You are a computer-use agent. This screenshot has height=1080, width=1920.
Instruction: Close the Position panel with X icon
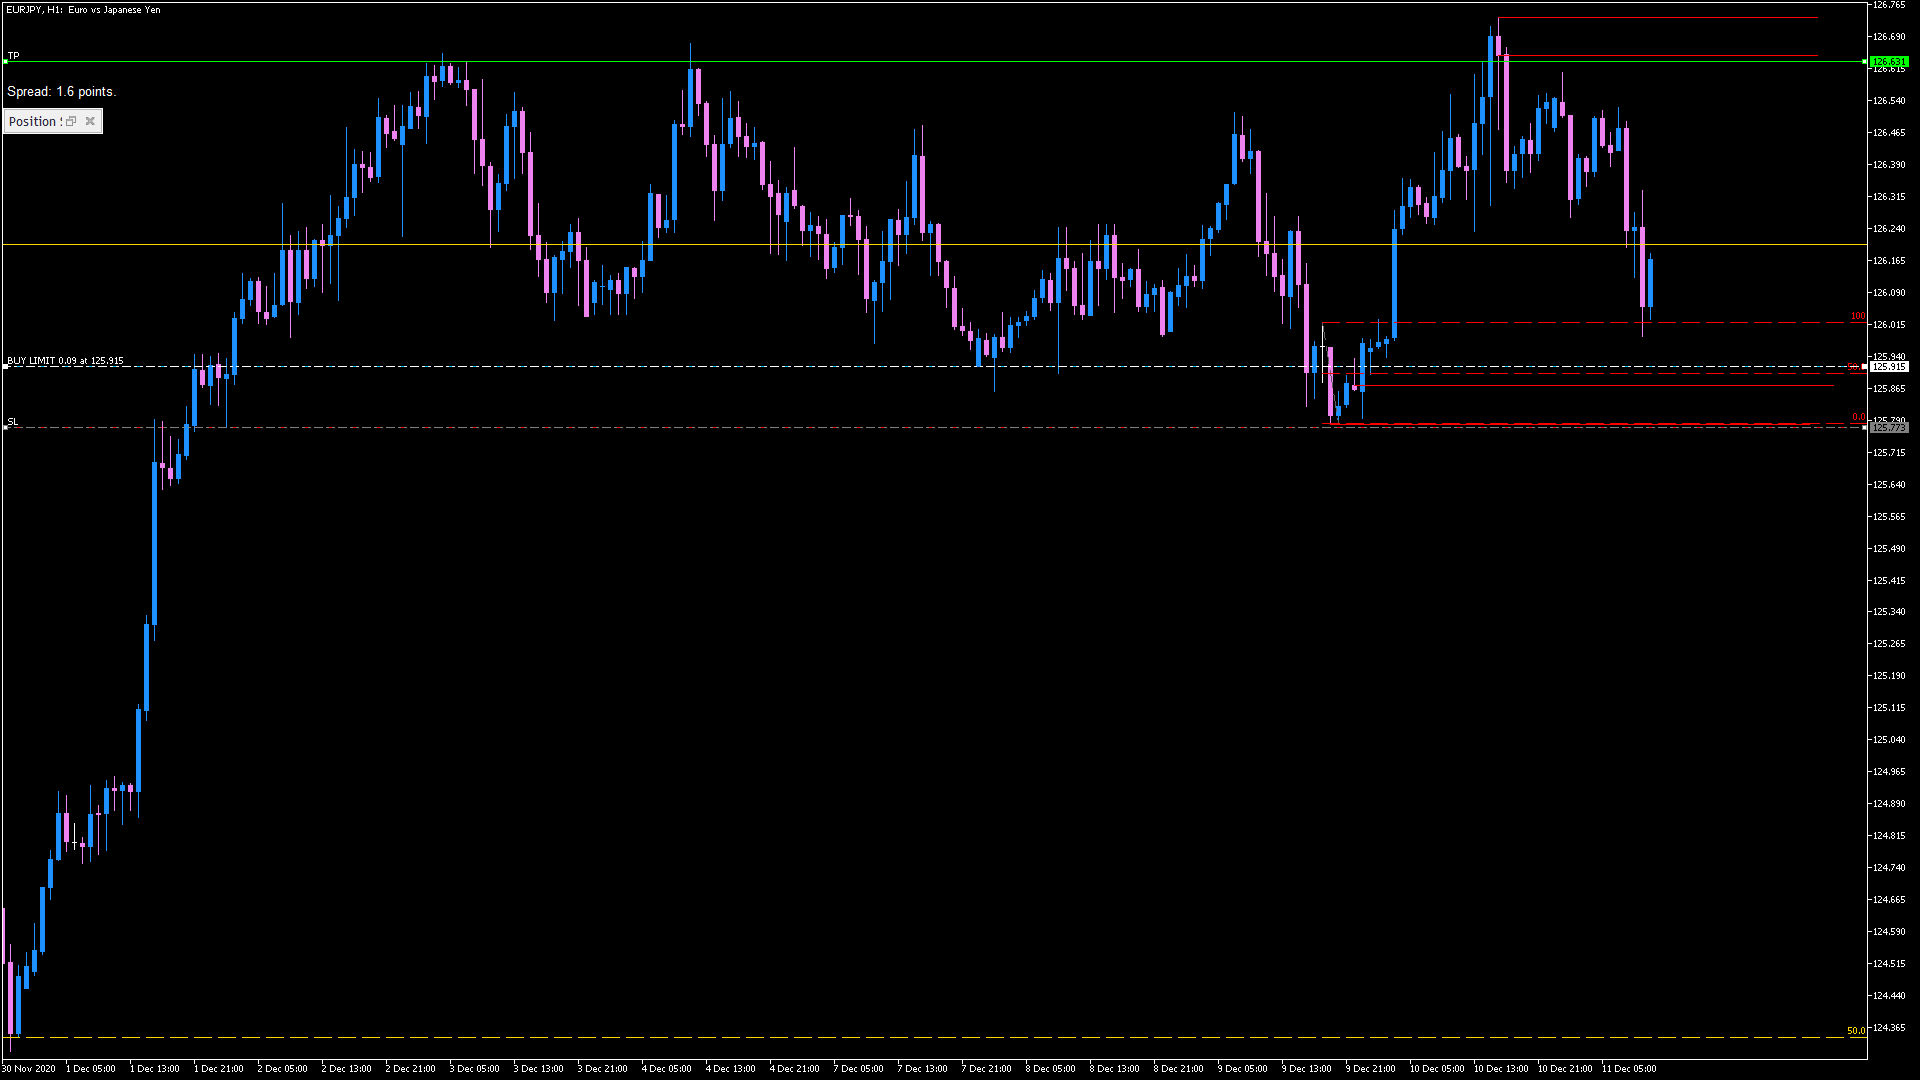pos(90,122)
